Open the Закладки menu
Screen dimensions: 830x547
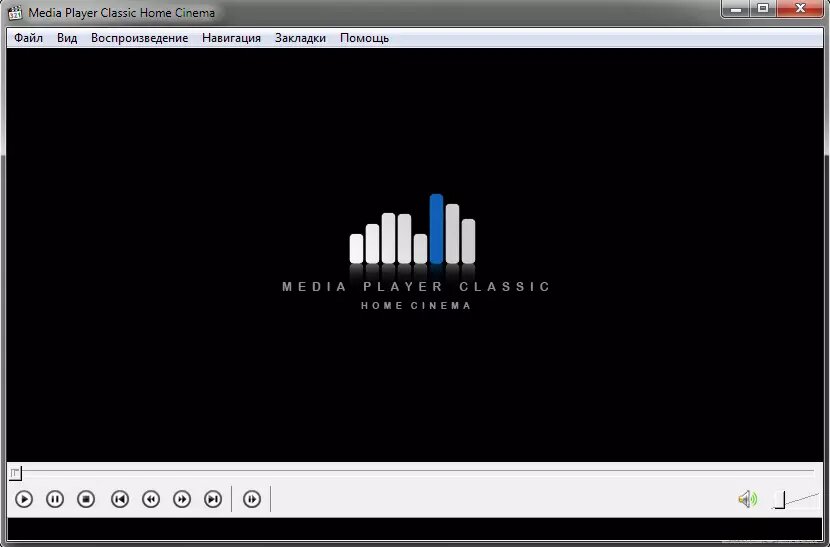300,38
